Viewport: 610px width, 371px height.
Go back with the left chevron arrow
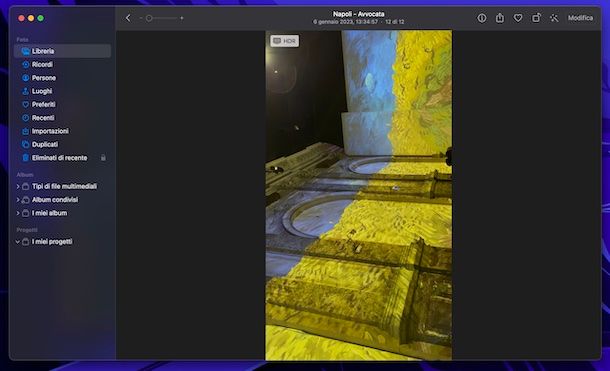point(128,18)
